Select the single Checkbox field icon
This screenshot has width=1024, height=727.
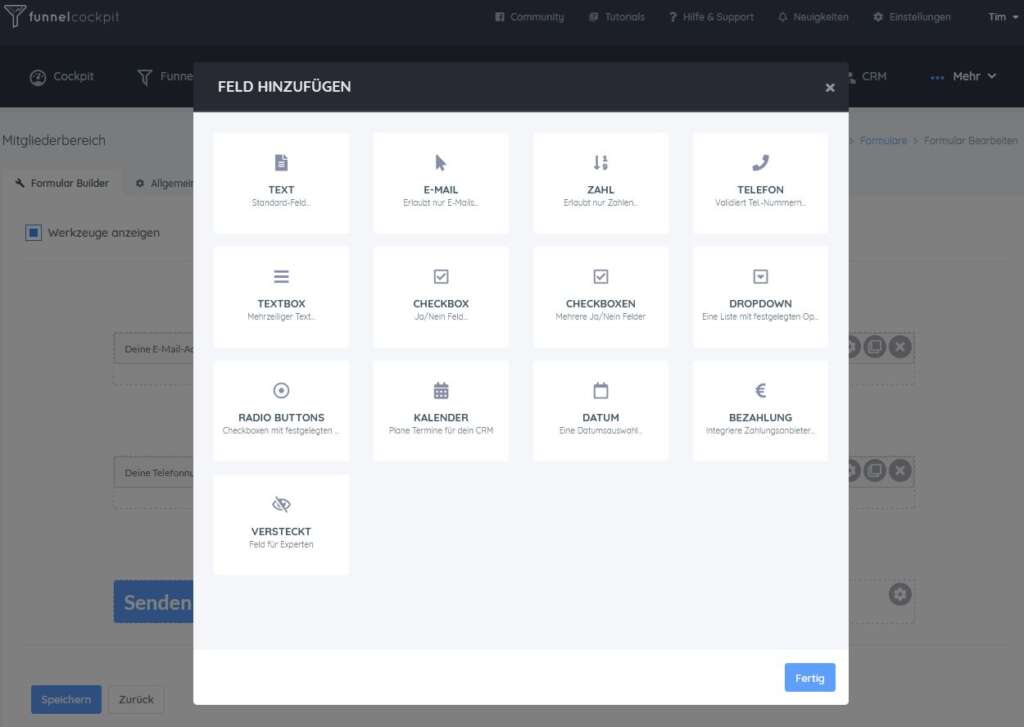441,276
